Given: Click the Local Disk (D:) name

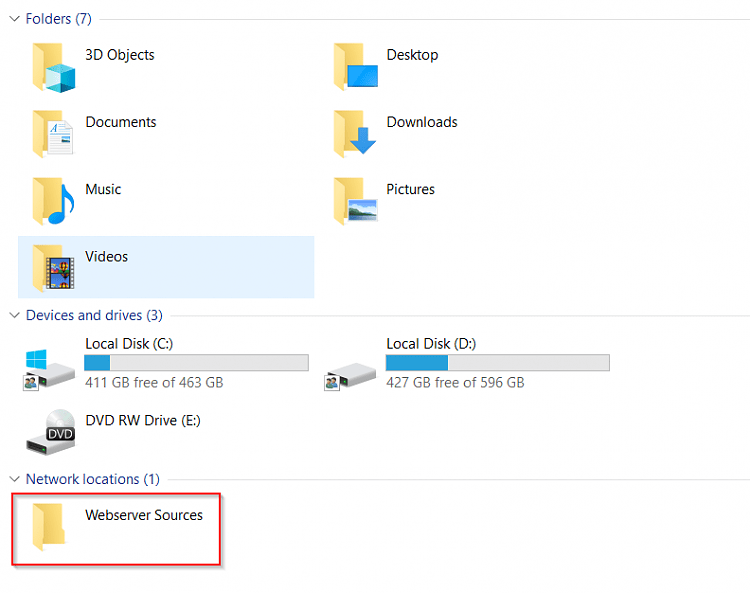Looking at the screenshot, I should pyautogui.click(x=431, y=343).
